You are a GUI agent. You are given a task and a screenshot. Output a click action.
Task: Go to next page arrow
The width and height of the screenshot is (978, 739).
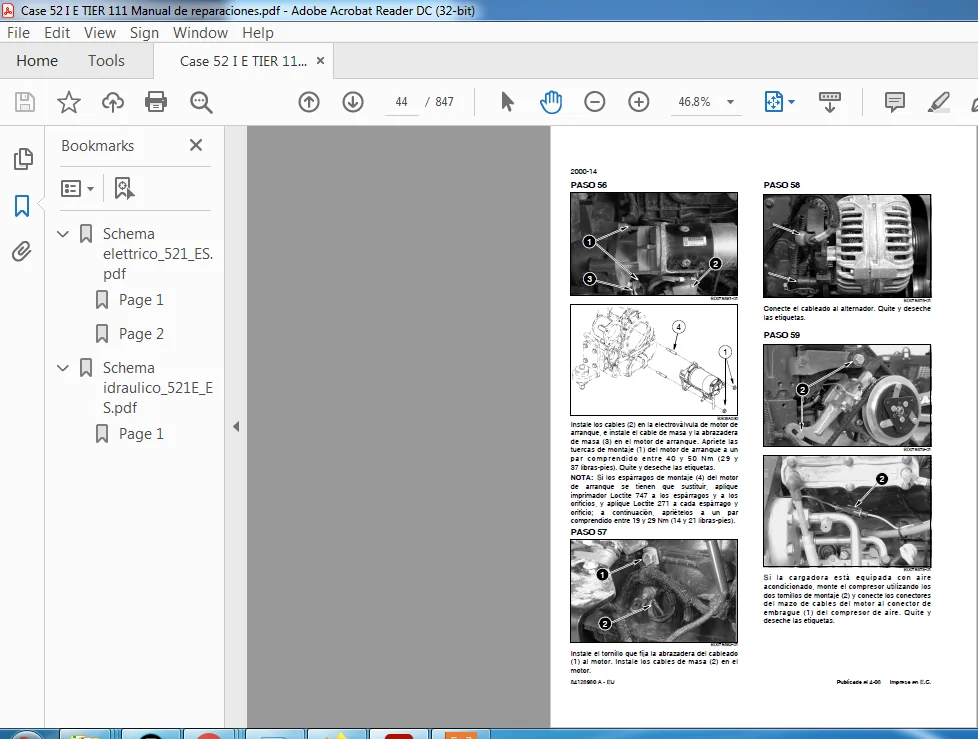[x=353, y=102]
